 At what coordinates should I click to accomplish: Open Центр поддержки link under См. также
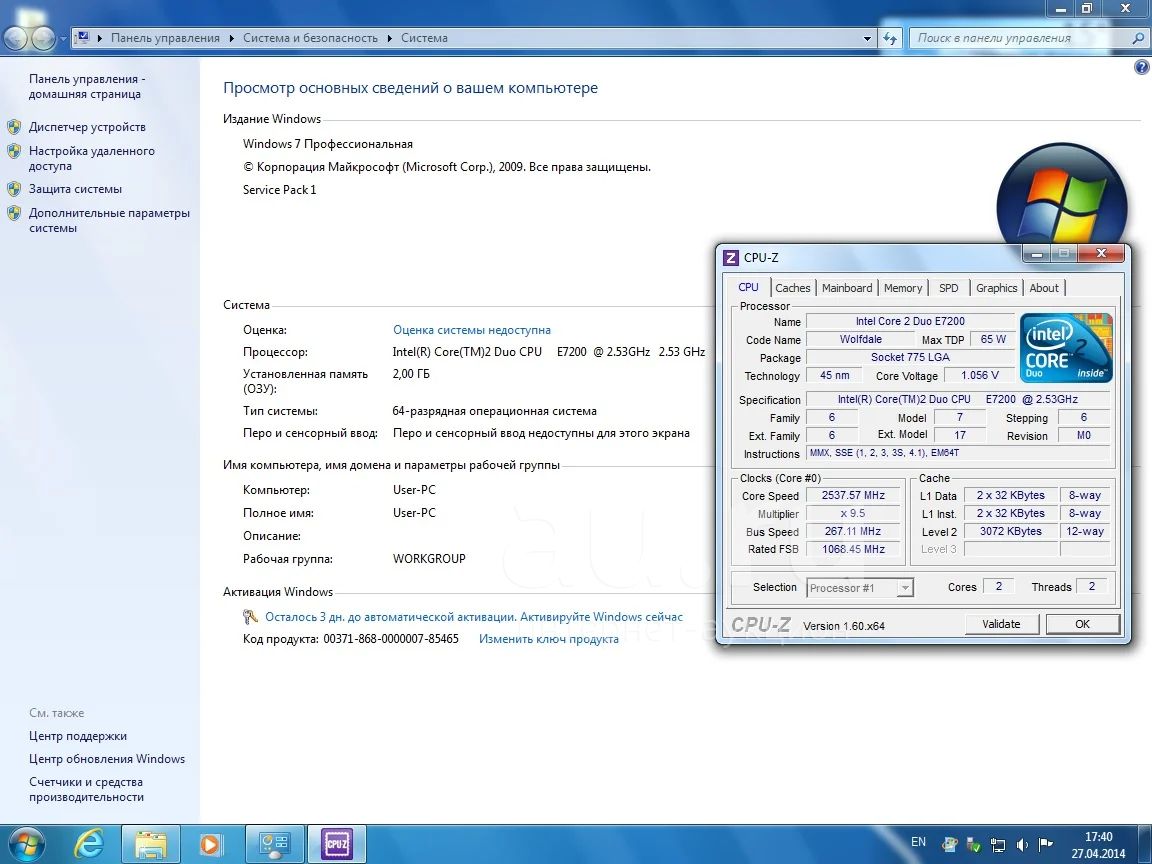pos(78,736)
